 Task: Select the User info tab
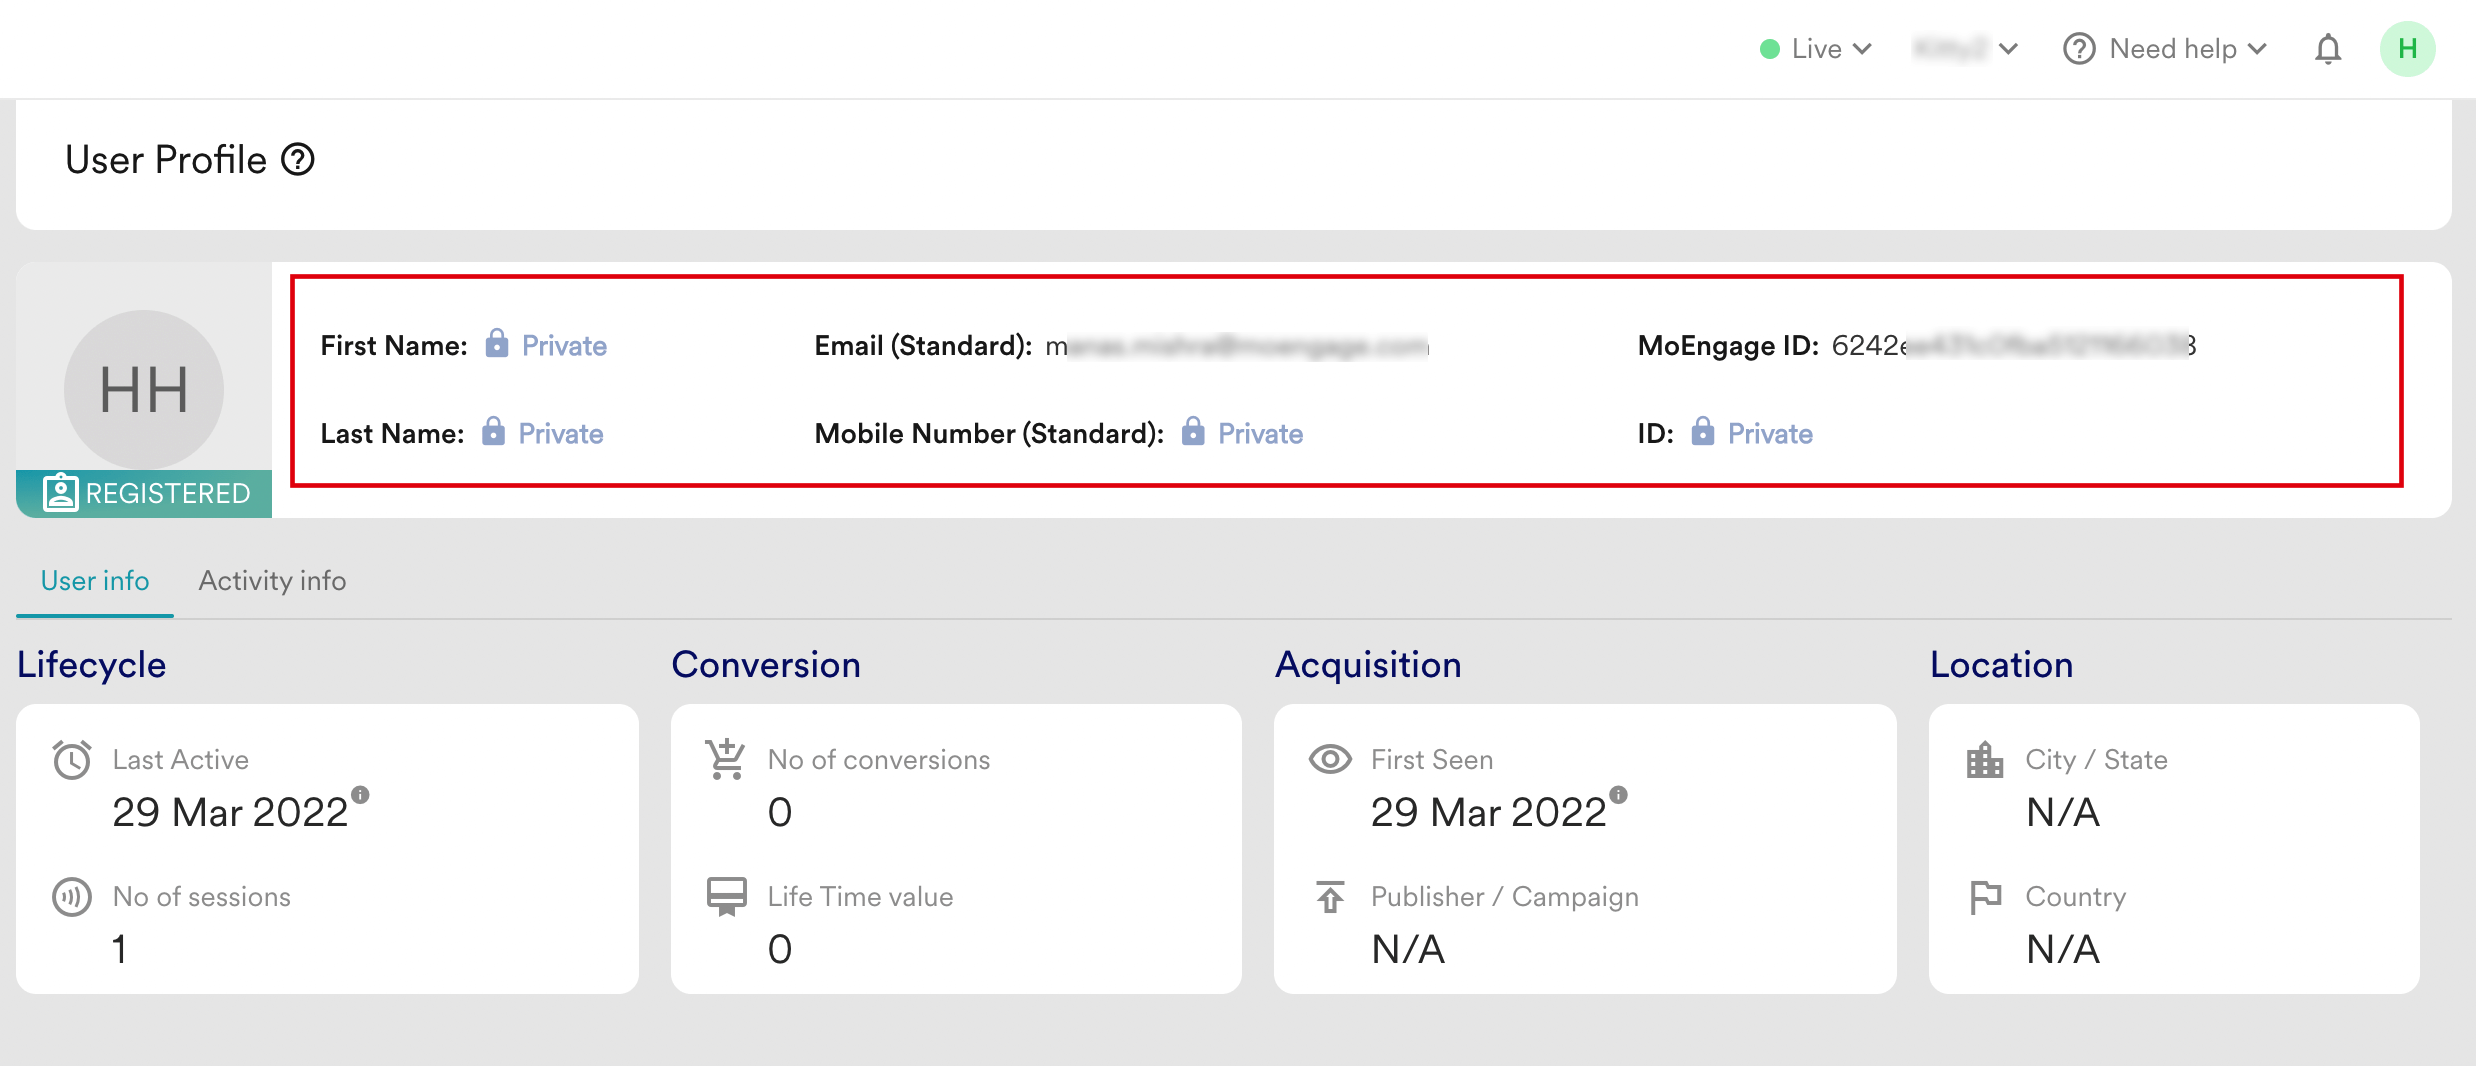click(95, 581)
